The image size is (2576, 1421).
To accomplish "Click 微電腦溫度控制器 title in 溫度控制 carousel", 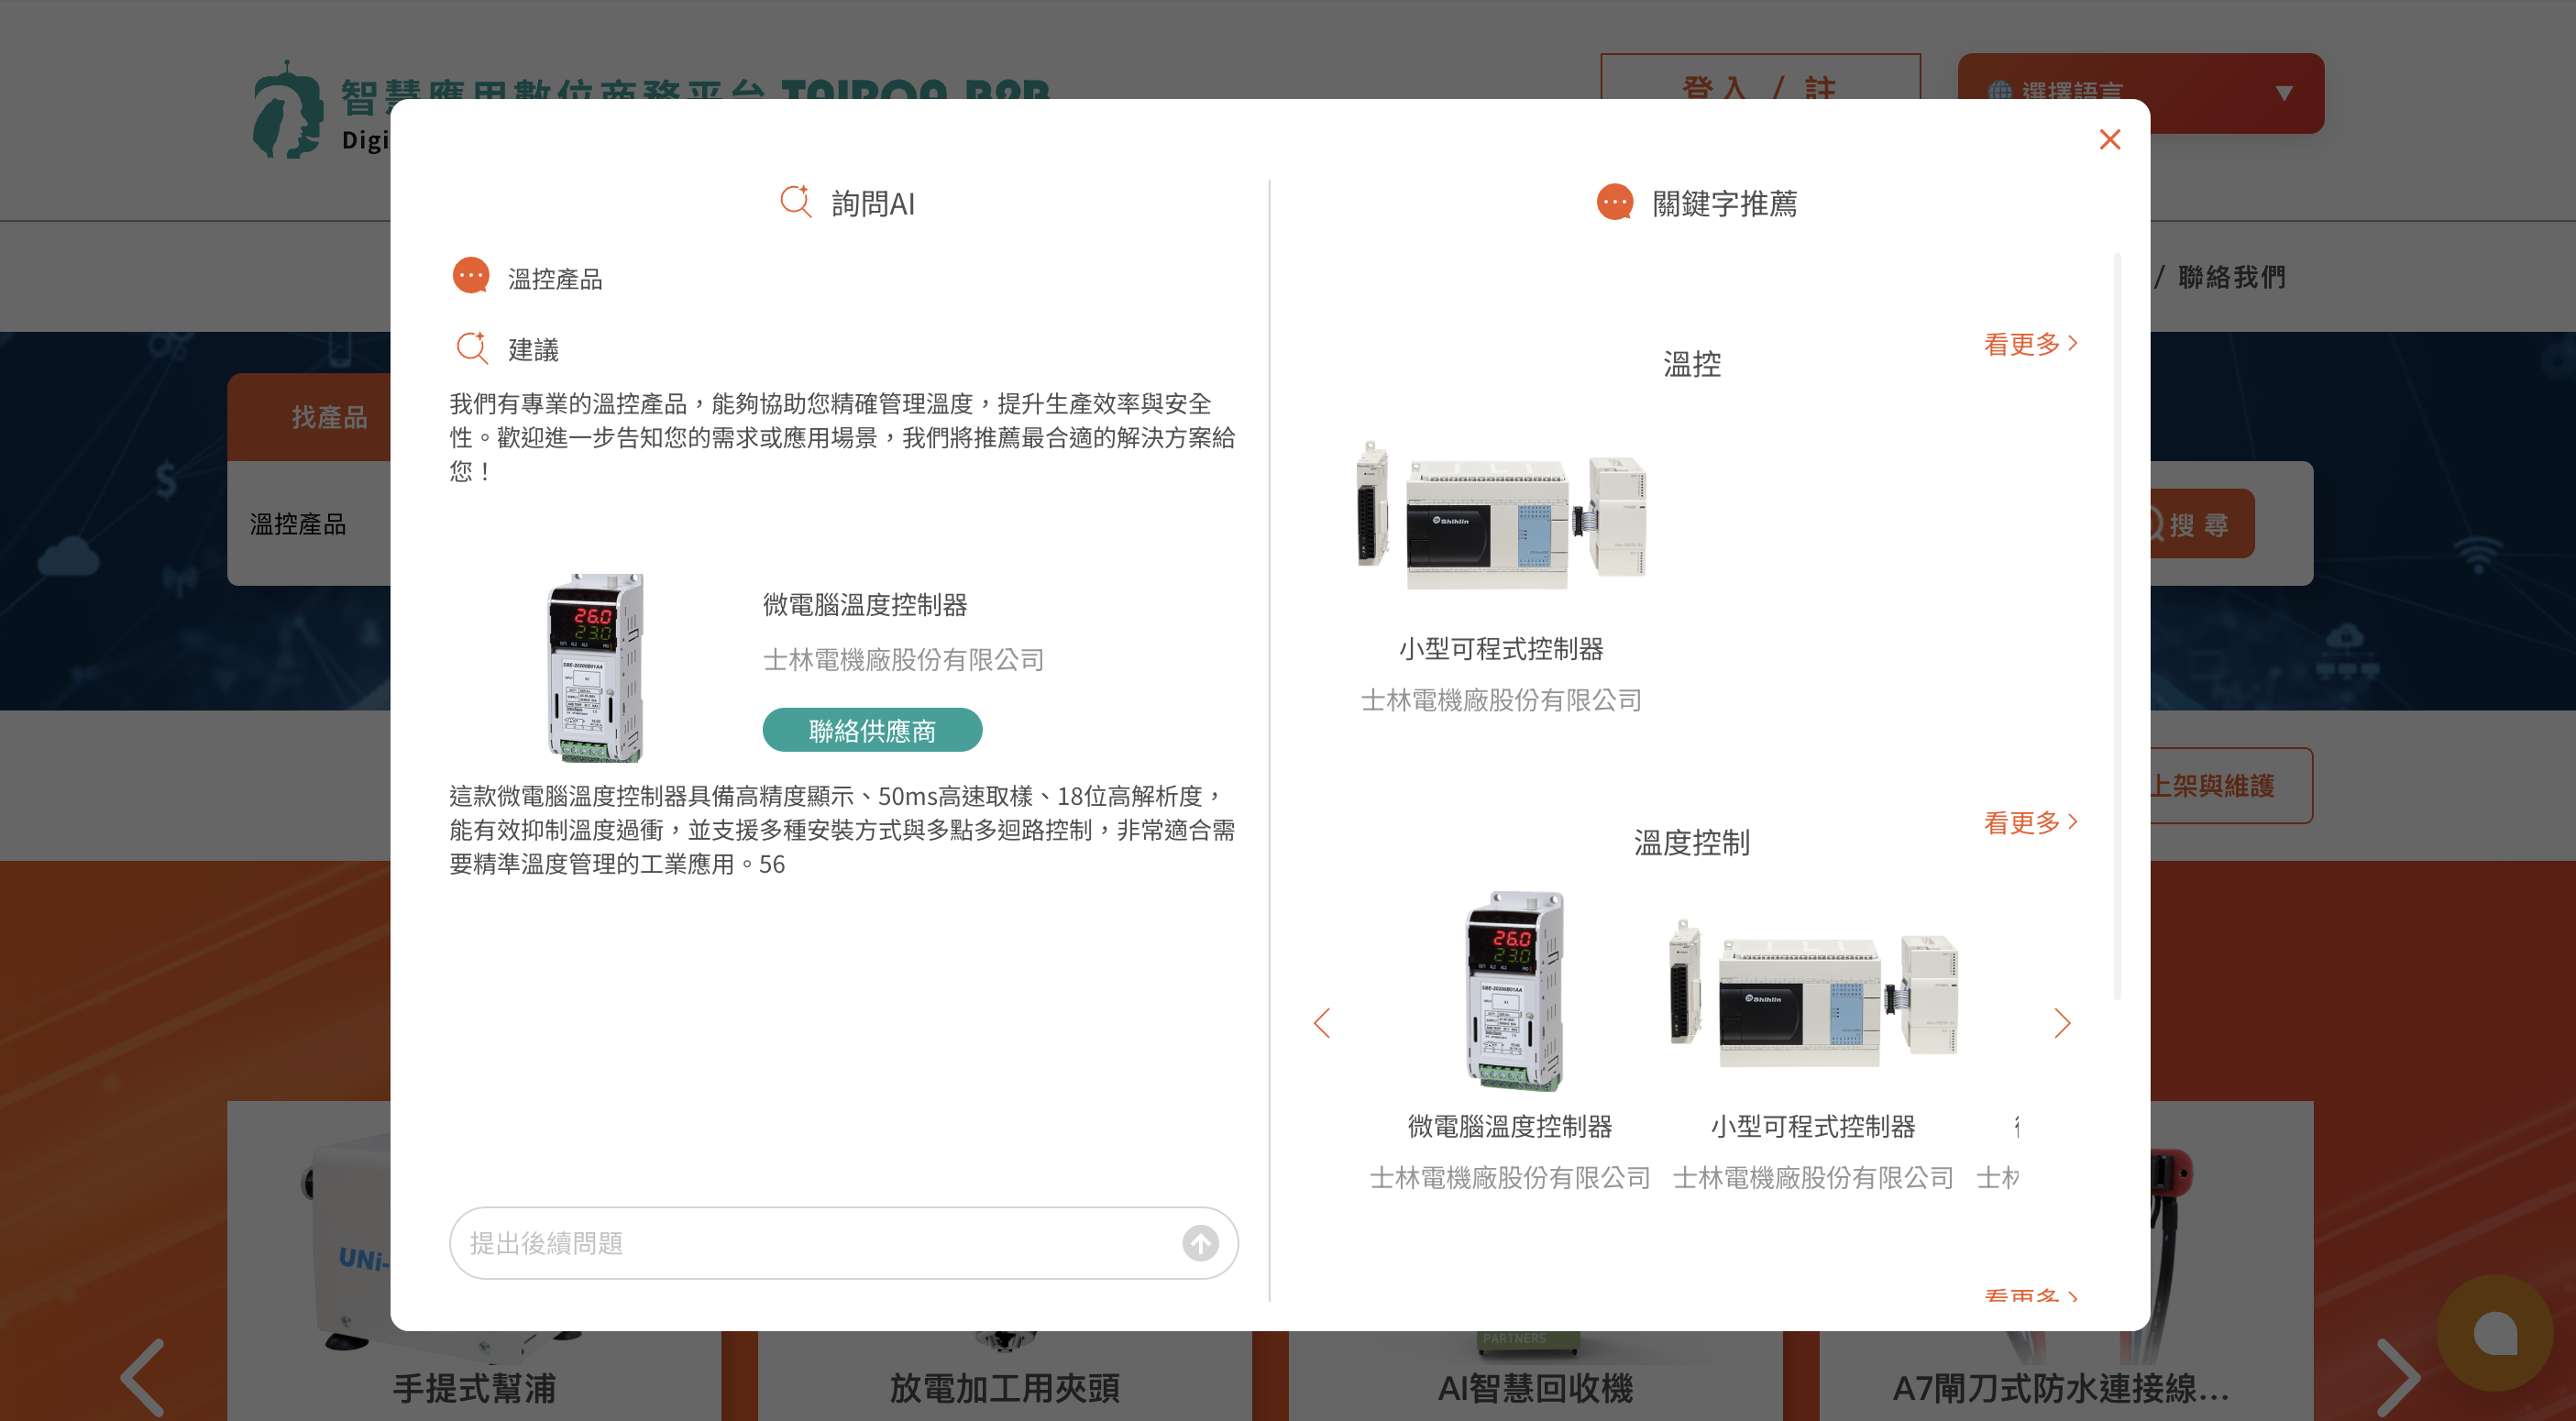I will (x=1510, y=1127).
